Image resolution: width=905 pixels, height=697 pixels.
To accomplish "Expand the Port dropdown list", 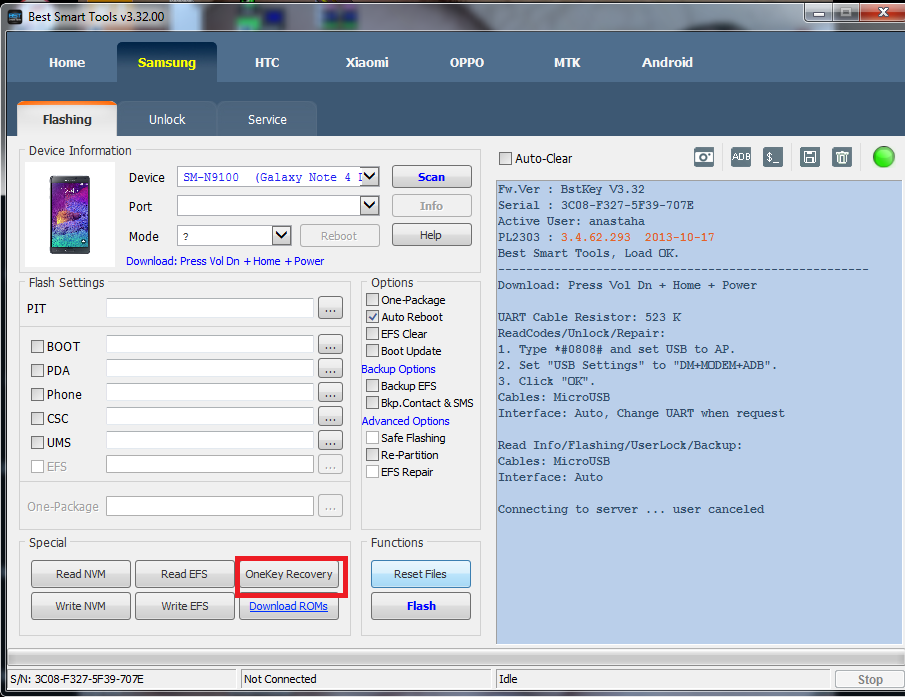I will [x=369, y=205].
